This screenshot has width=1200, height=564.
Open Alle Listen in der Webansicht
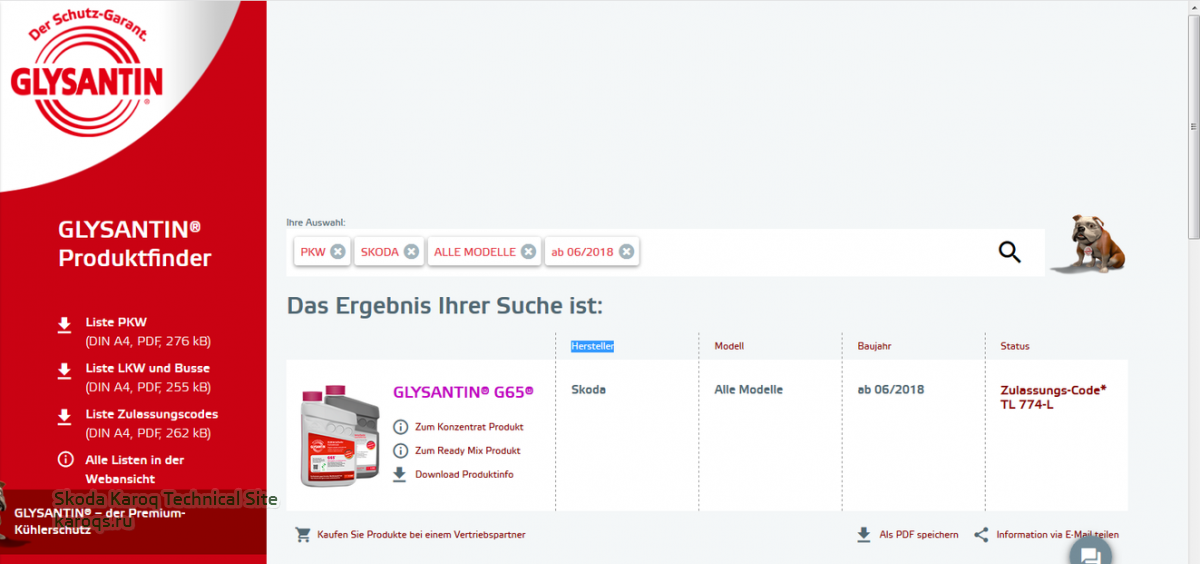coord(134,469)
